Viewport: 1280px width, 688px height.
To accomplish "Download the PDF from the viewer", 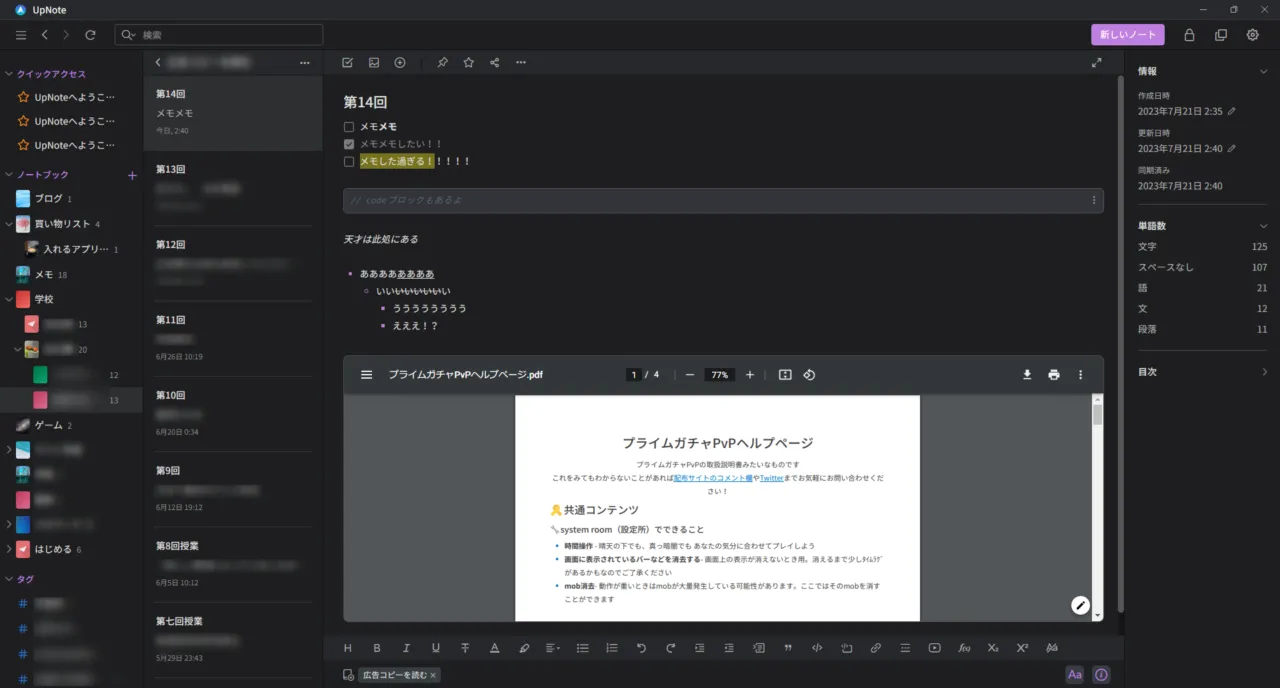I will [1026, 375].
